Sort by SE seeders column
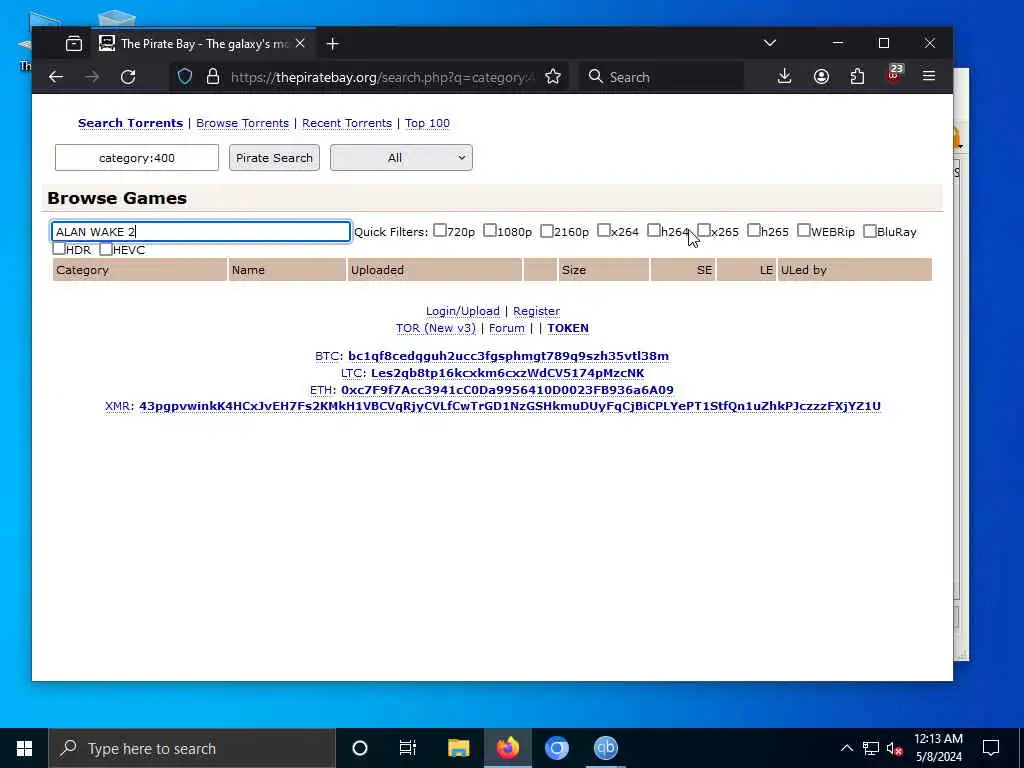1024x768 pixels. tap(683, 270)
